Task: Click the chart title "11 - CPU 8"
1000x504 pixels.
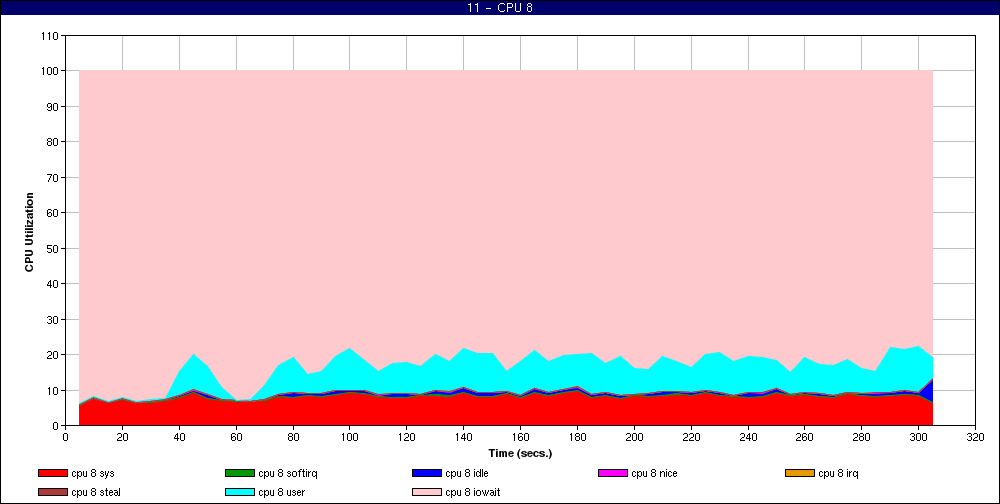Action: (x=500, y=8)
